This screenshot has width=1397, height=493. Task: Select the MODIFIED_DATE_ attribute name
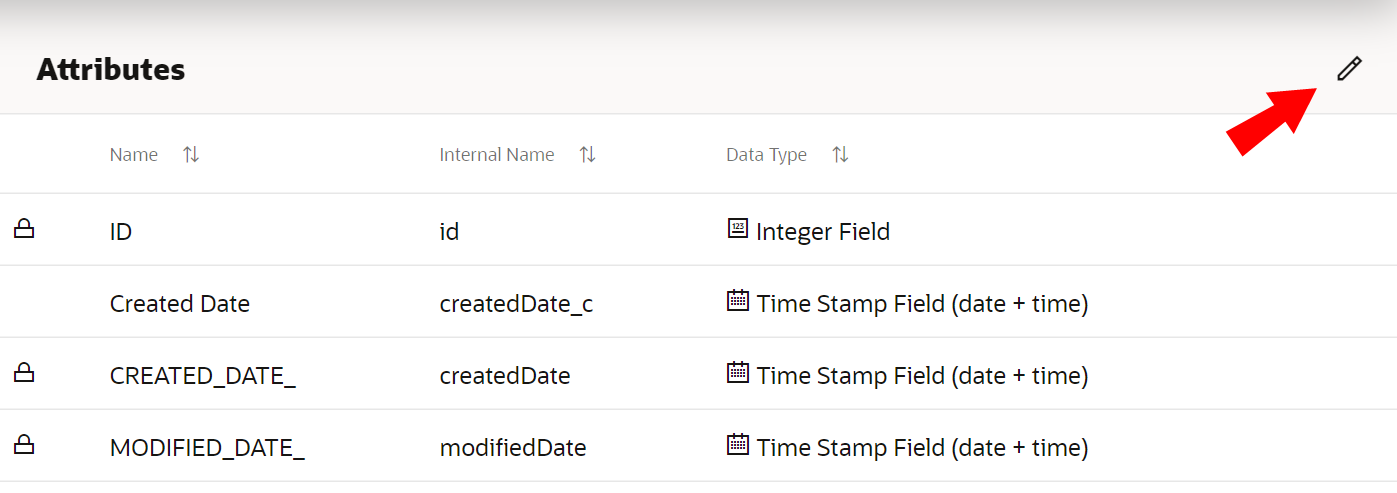tap(207, 448)
